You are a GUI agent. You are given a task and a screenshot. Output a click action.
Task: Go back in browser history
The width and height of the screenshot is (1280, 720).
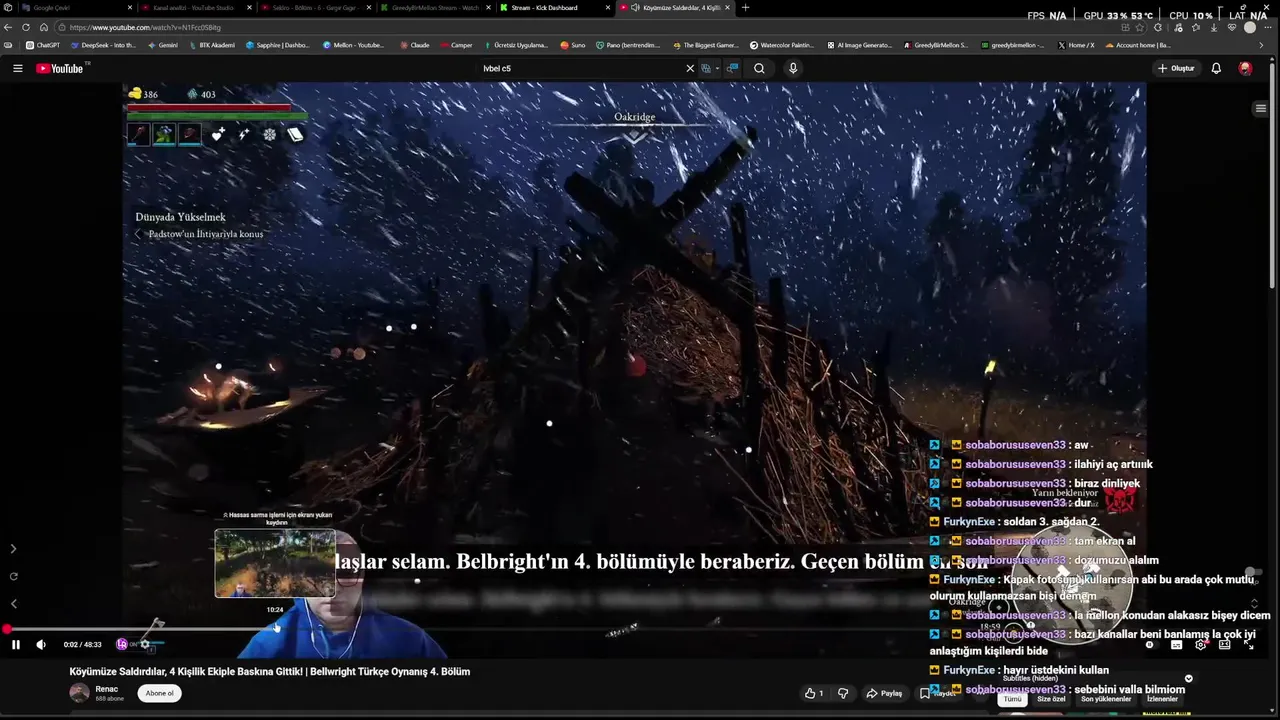coord(8,27)
